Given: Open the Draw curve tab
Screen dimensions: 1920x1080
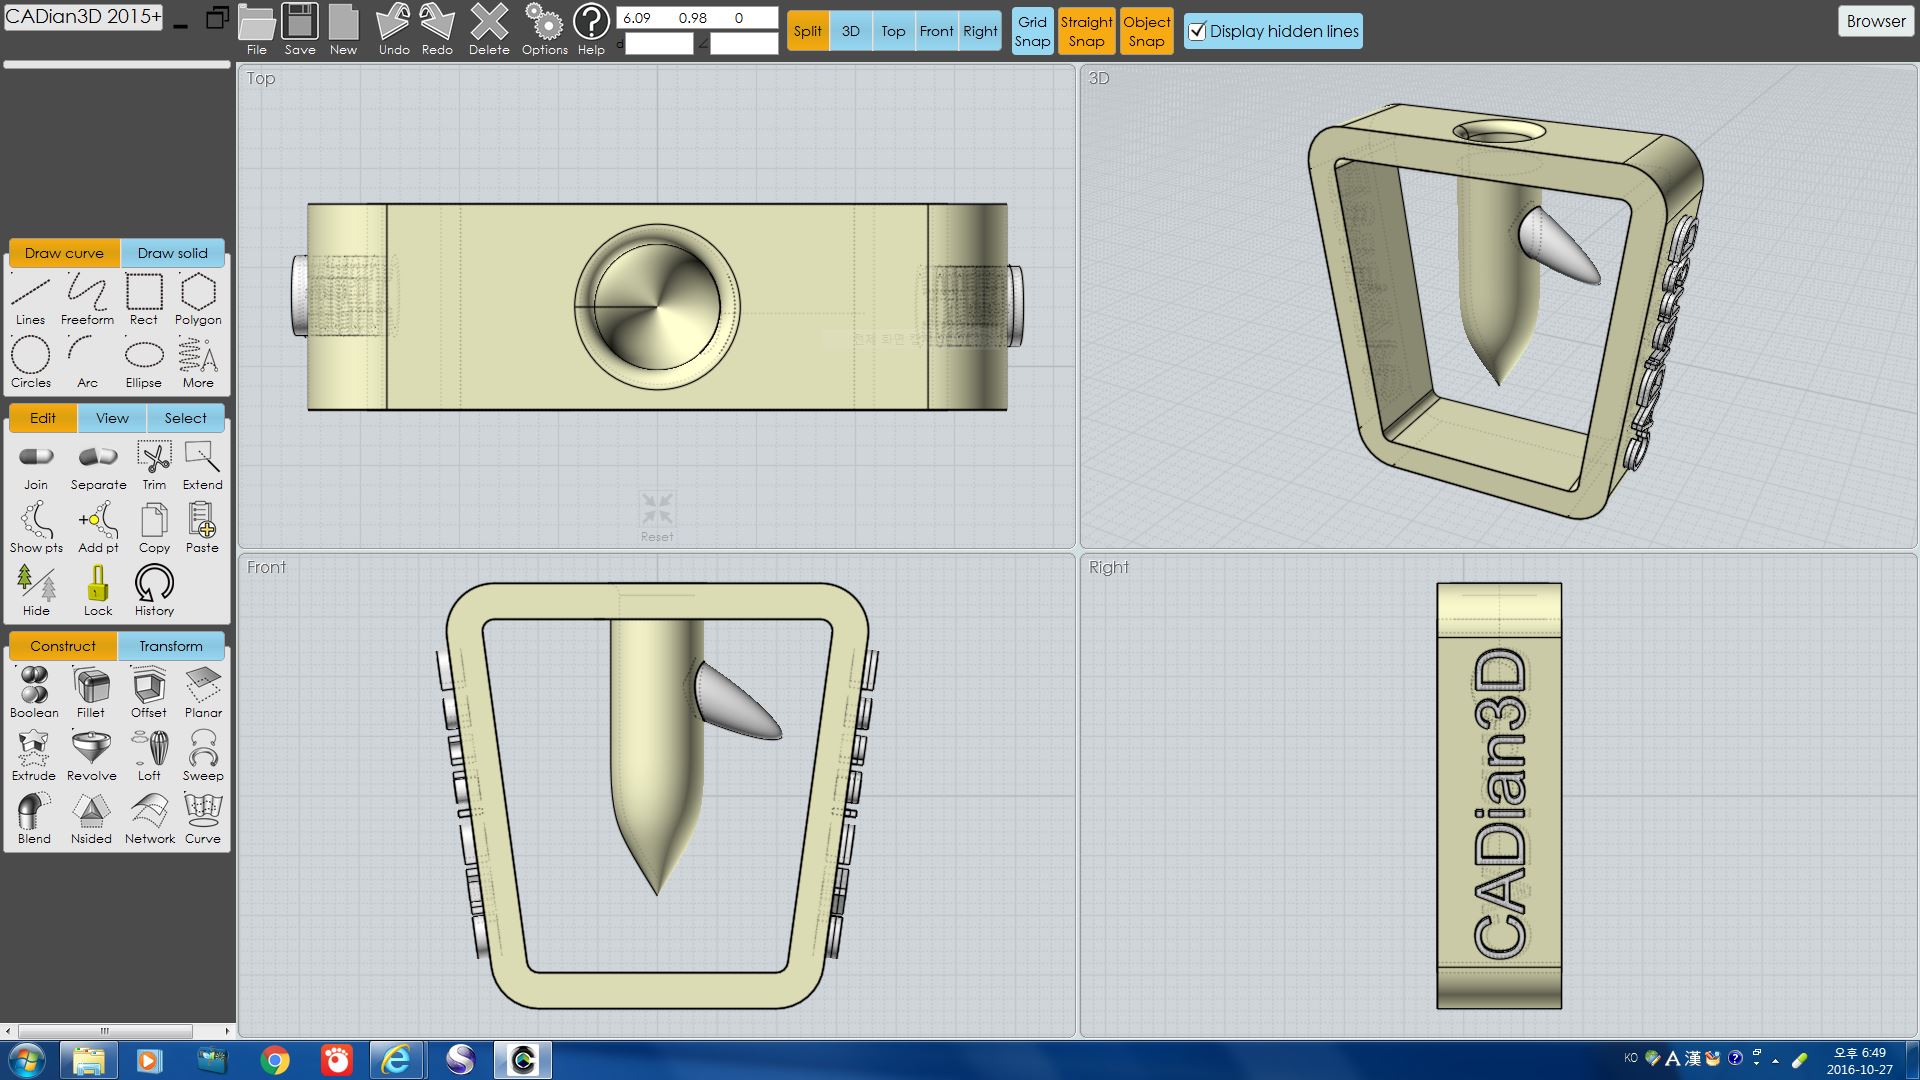Looking at the screenshot, I should coord(64,253).
